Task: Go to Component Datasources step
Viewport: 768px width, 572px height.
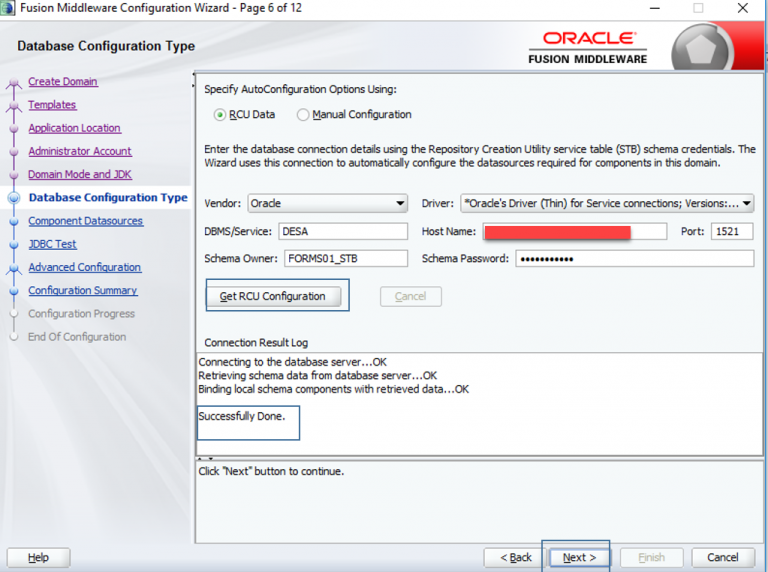Action: tap(85, 221)
